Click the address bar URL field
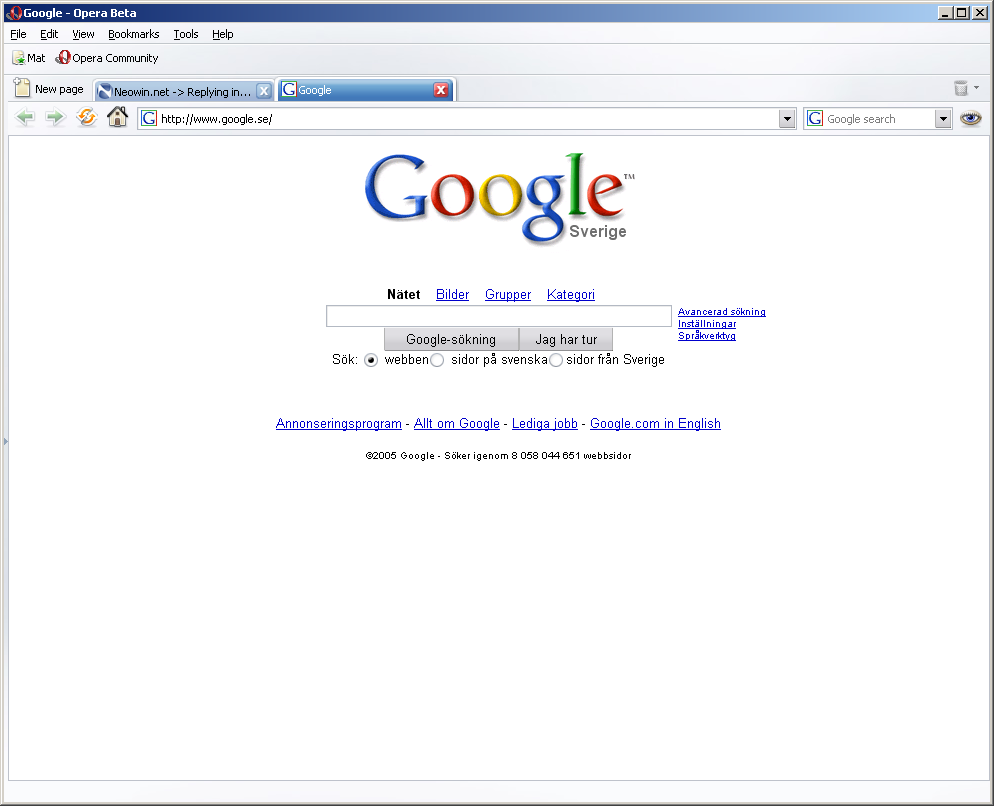The image size is (994, 806). [x=467, y=119]
